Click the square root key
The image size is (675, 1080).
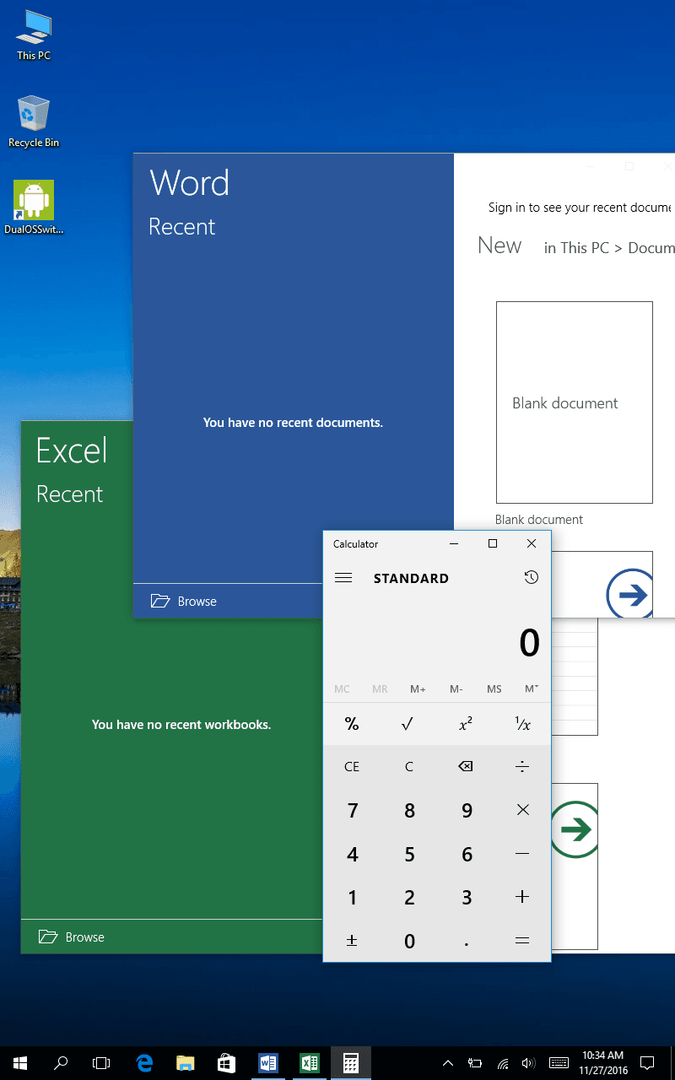click(408, 724)
